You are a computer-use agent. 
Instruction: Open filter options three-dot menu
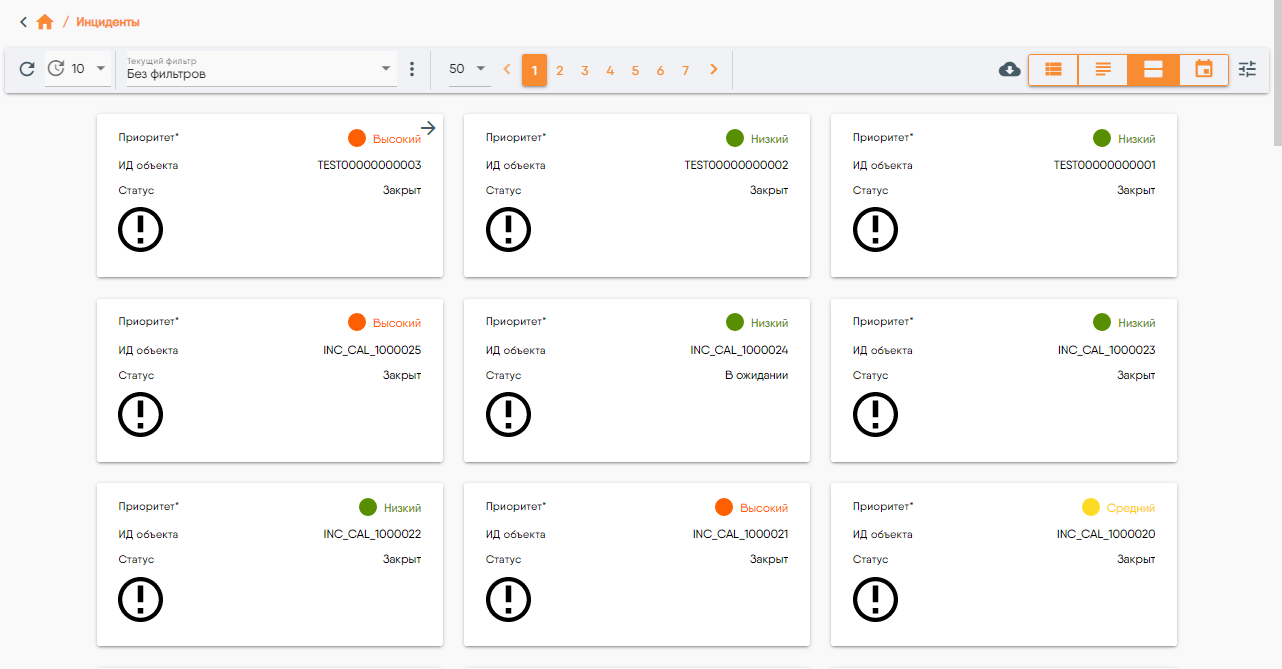pyautogui.click(x=412, y=69)
